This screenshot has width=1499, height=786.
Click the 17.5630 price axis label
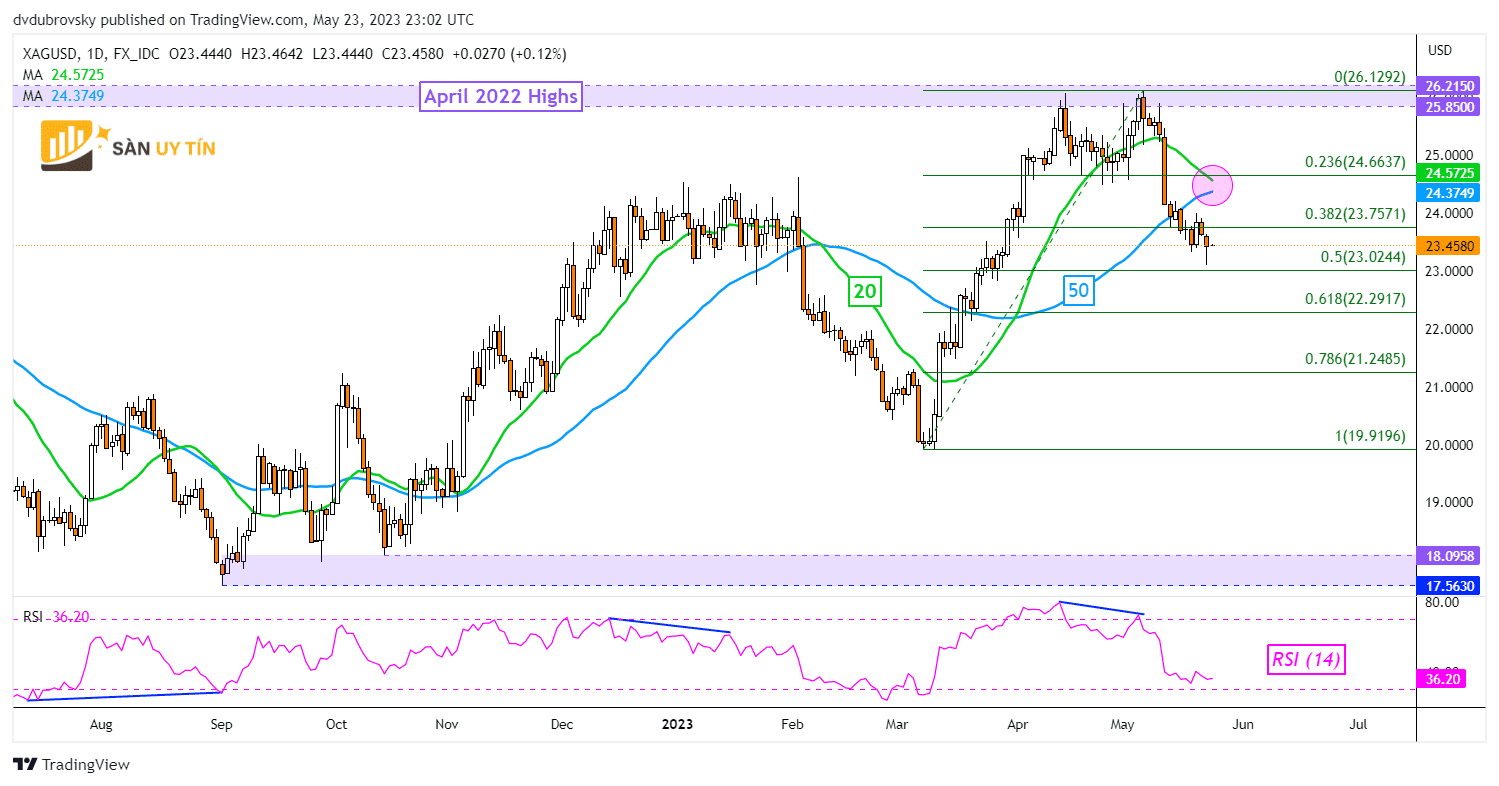1449,585
